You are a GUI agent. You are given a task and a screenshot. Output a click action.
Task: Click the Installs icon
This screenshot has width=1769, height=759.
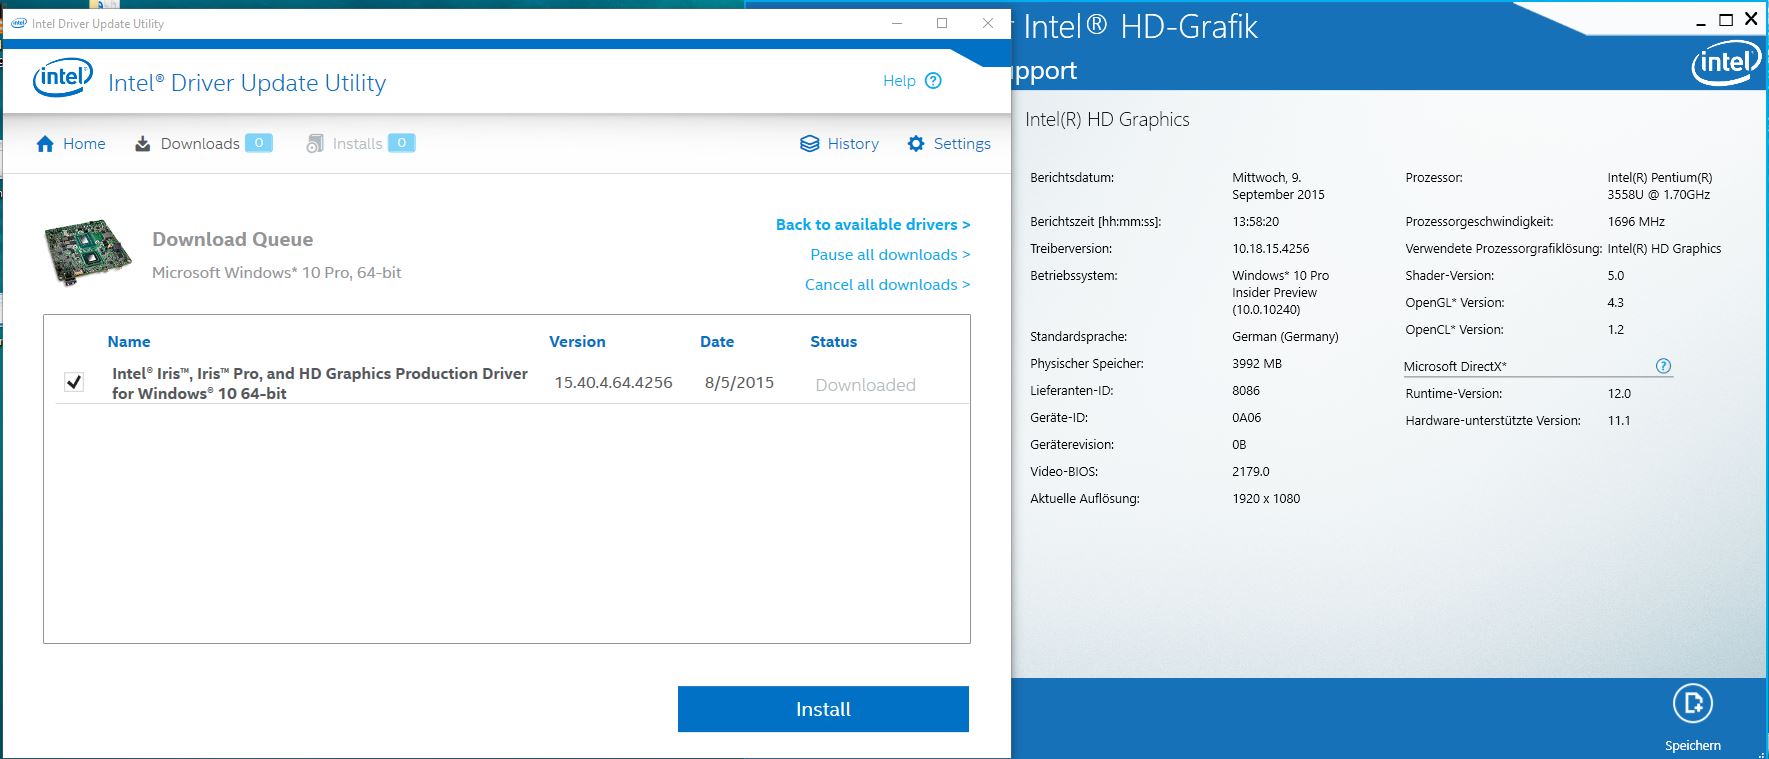(315, 144)
